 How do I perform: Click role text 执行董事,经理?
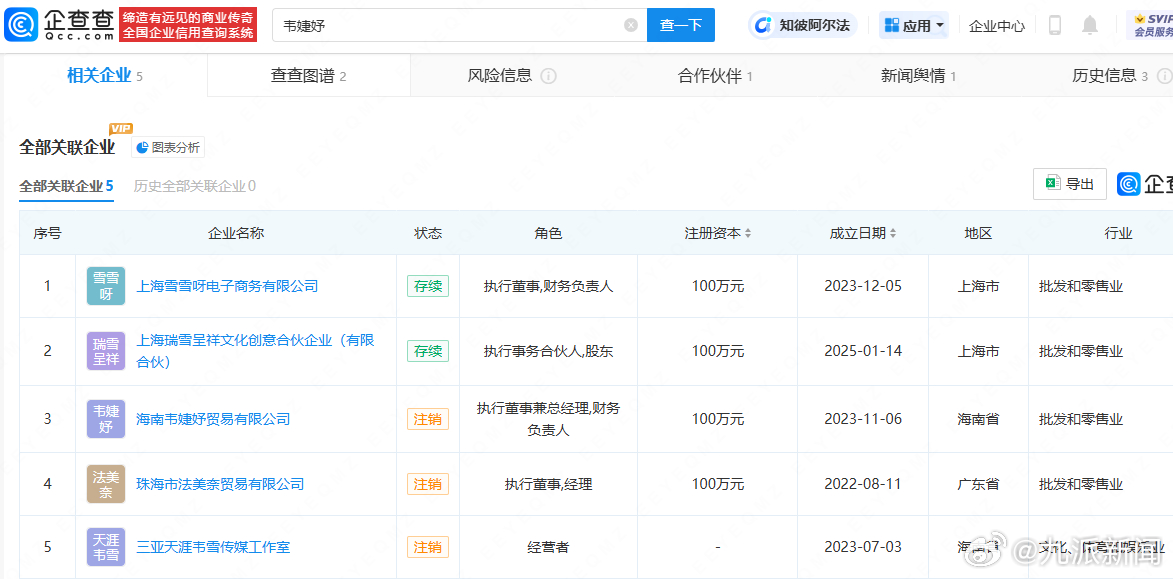[x=548, y=484]
